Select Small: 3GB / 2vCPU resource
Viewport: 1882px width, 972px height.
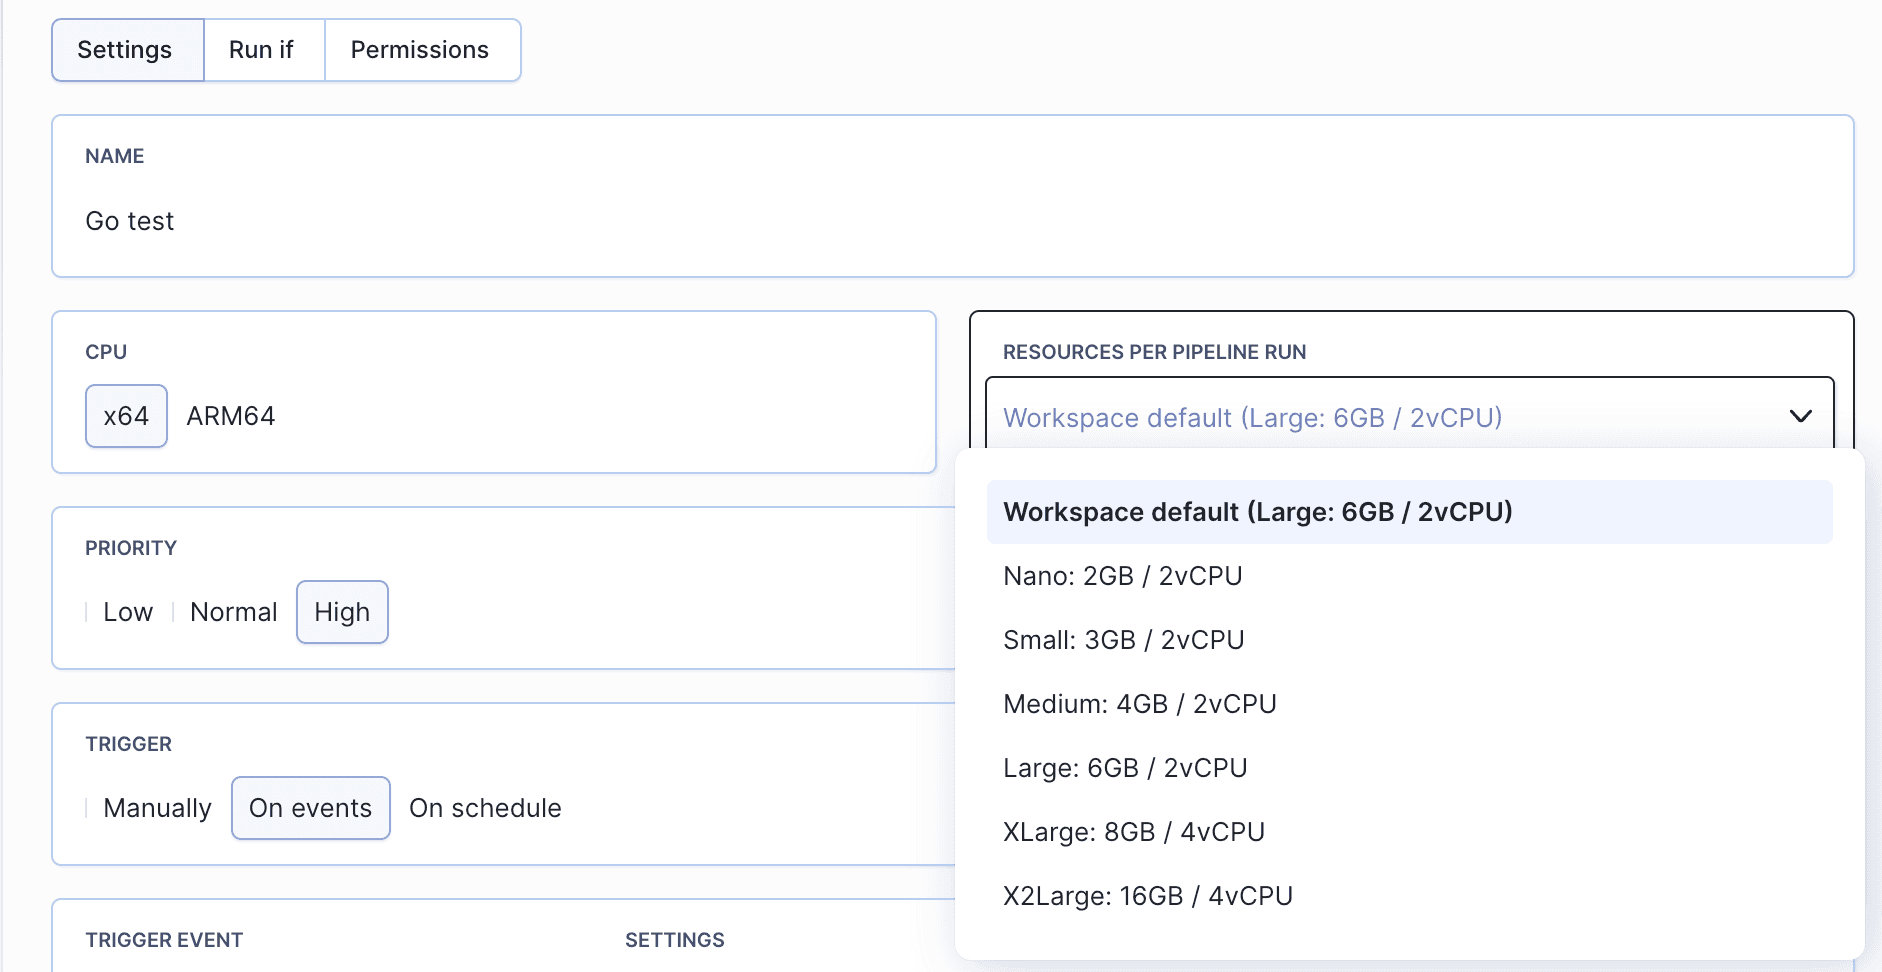[x=1123, y=640]
